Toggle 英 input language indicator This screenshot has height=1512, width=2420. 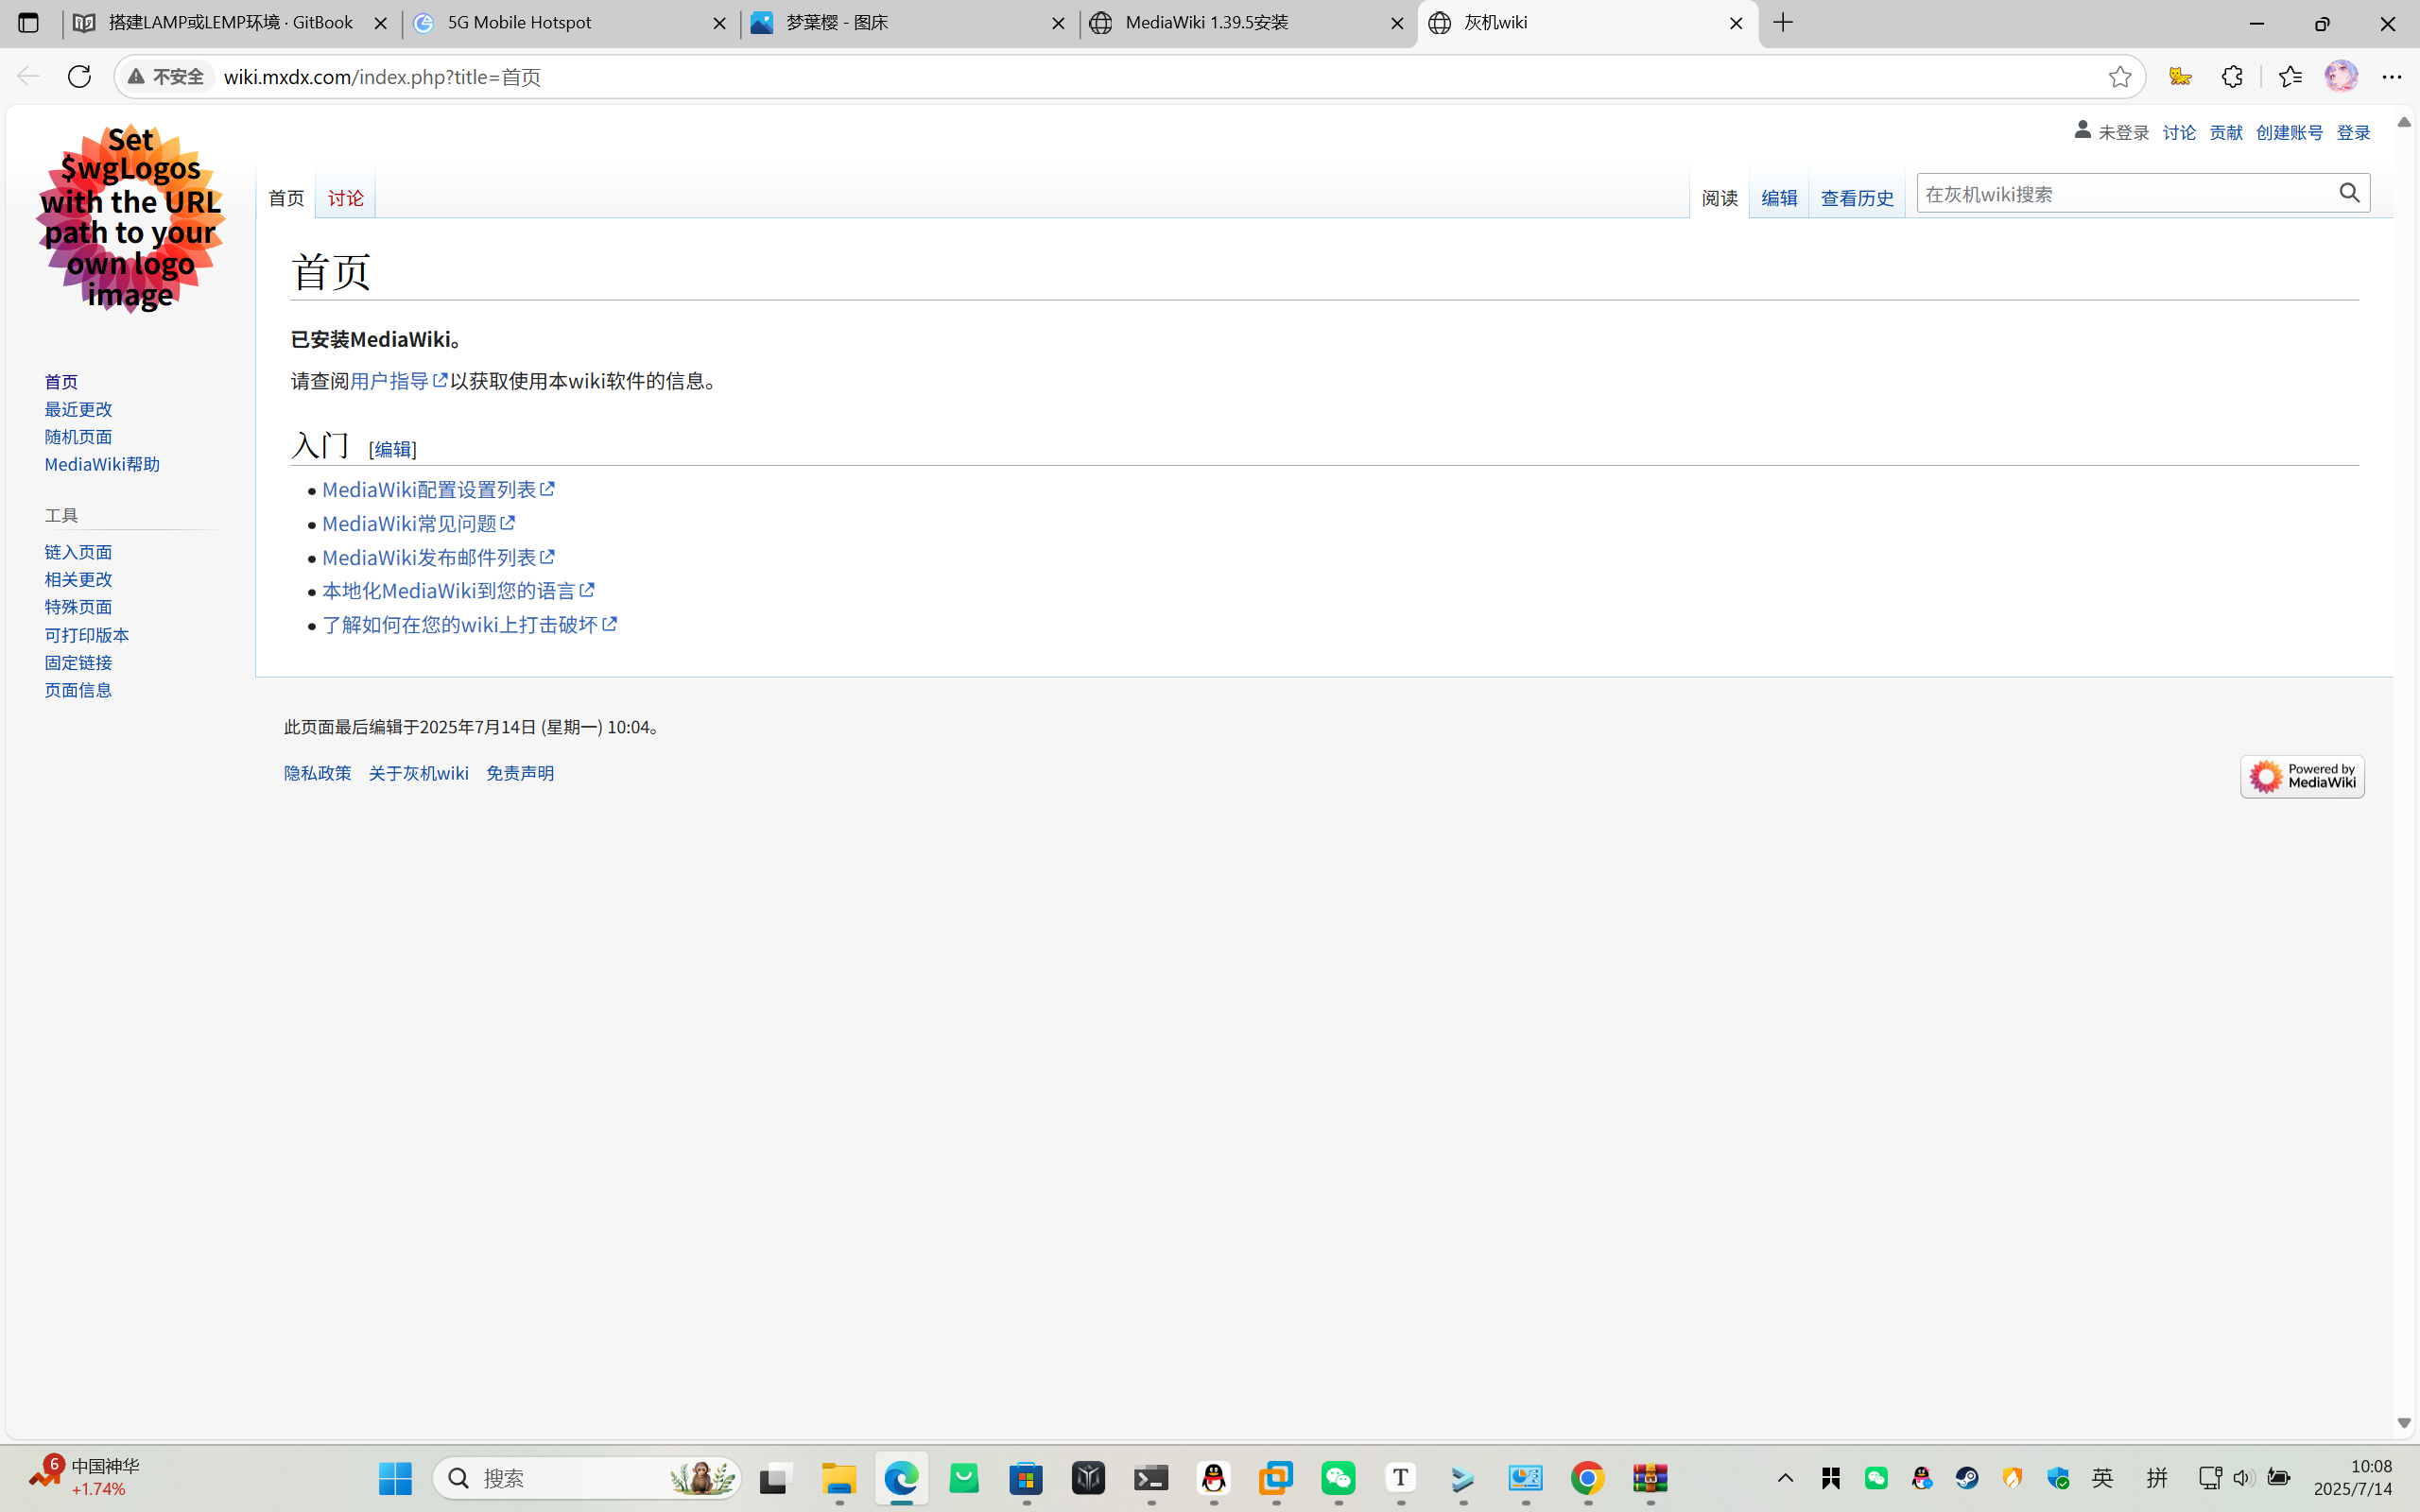(2103, 1478)
